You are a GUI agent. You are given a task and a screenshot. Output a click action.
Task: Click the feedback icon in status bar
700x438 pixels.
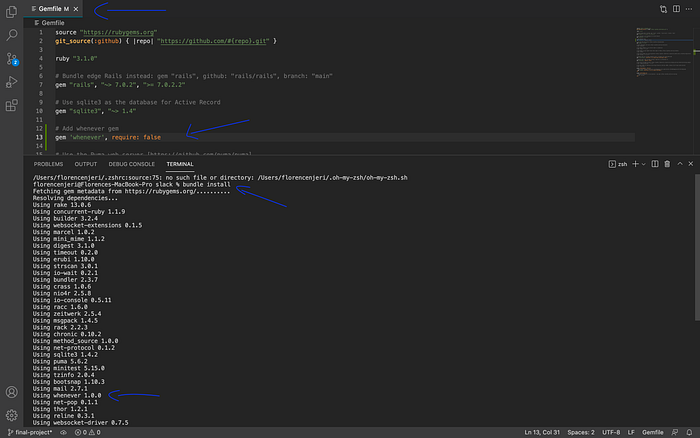(675, 432)
